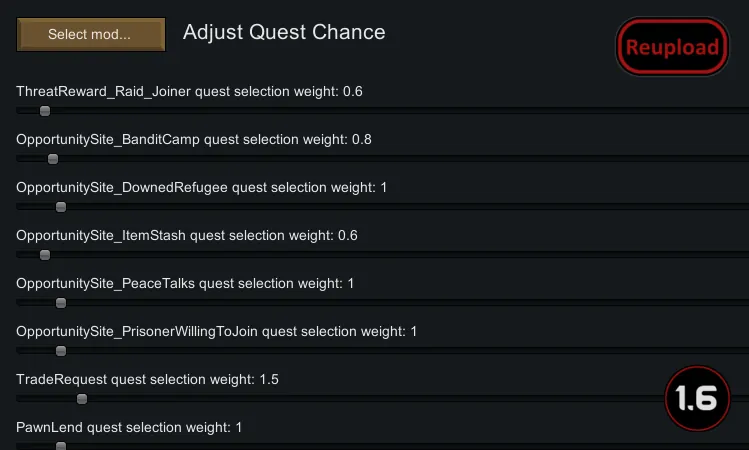This screenshot has width=749, height=450.
Task: Click the red Reupload badge
Action: click(672, 47)
